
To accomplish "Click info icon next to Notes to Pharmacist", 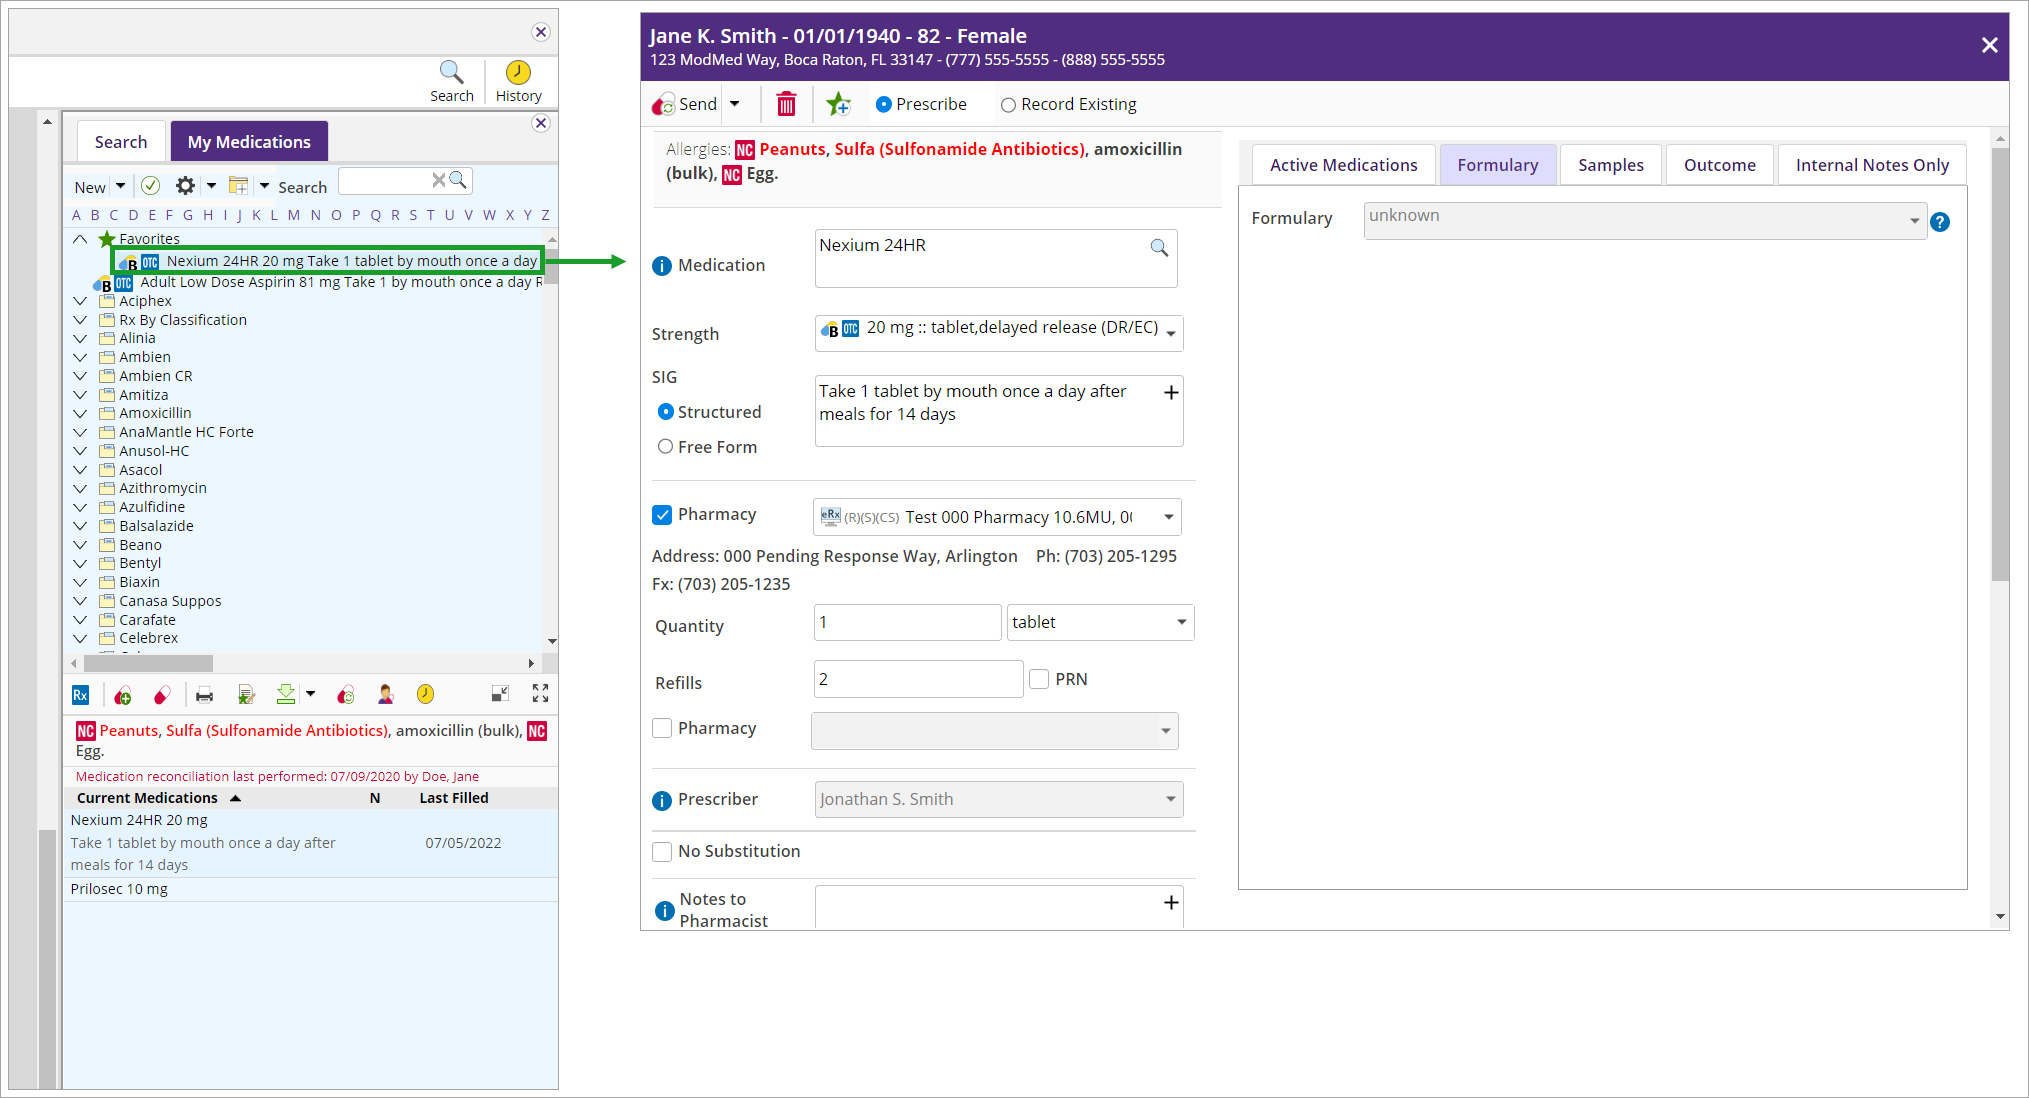I will click(665, 911).
